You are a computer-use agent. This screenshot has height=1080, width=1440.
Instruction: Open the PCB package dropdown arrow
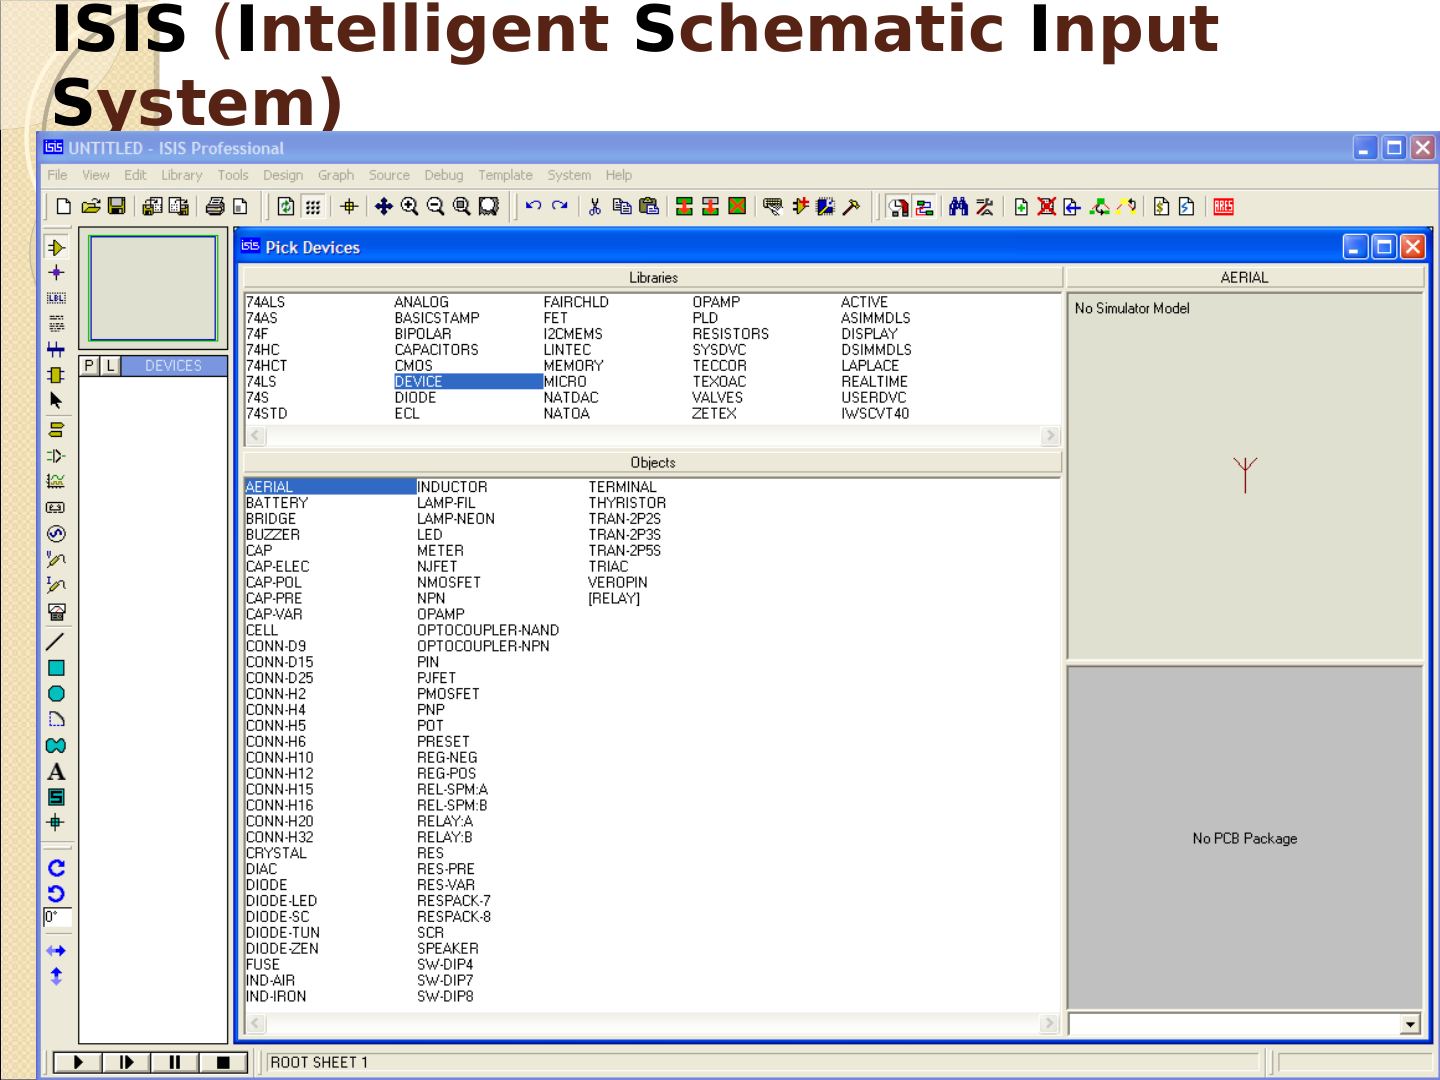tap(1410, 1024)
